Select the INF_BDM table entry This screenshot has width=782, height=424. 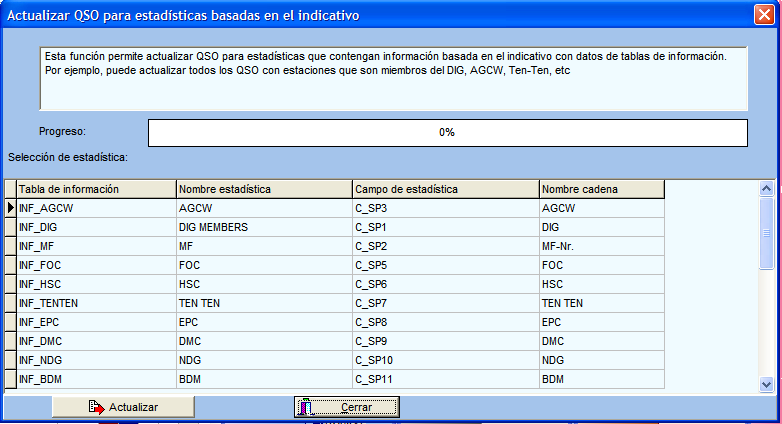tap(96, 379)
